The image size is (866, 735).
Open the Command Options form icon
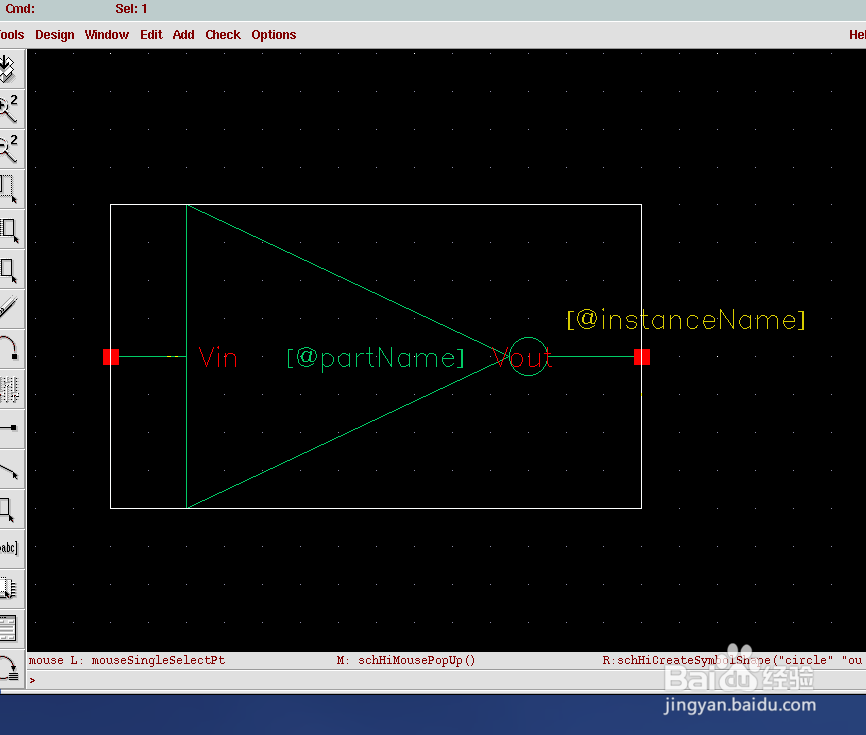(x=10, y=628)
